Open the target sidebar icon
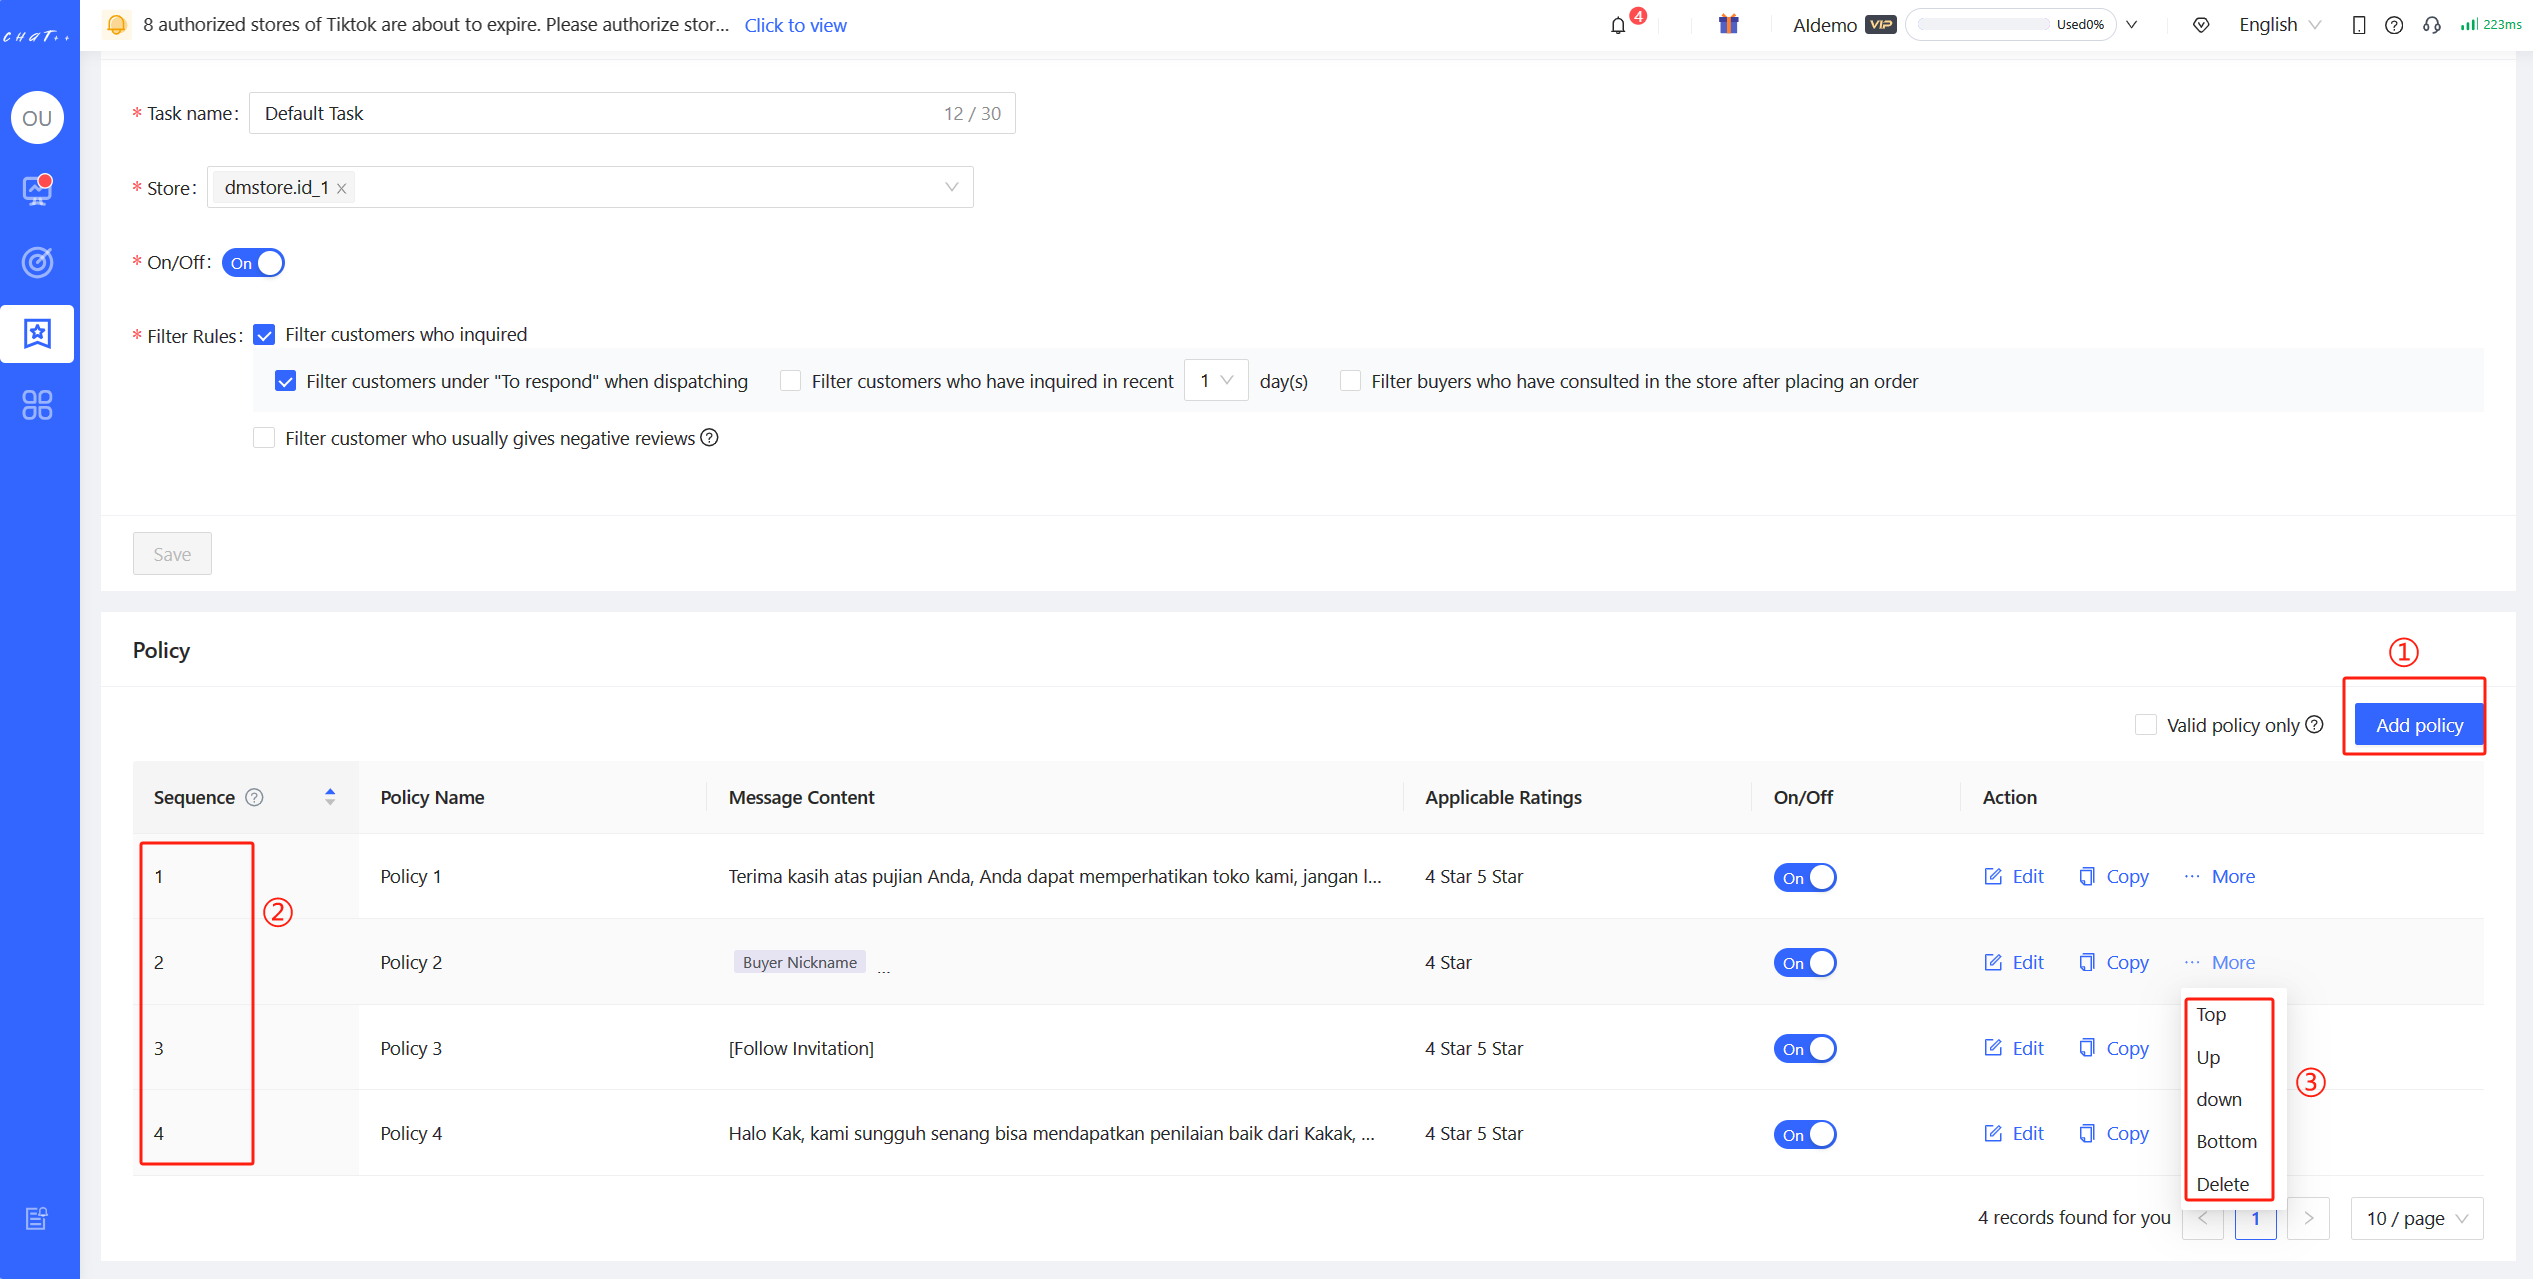 point(38,262)
